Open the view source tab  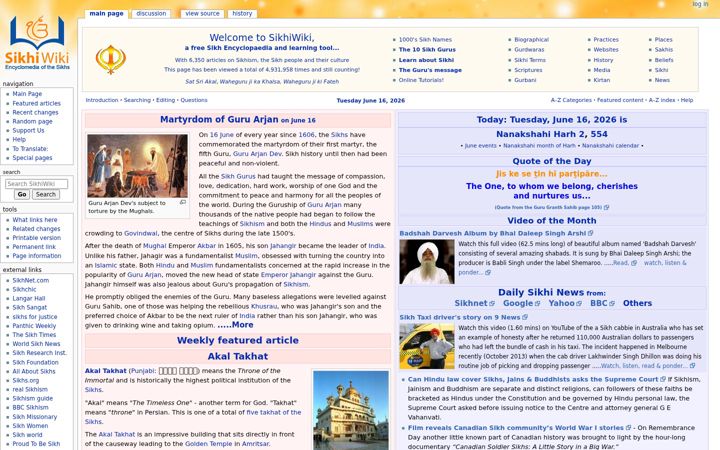202,14
